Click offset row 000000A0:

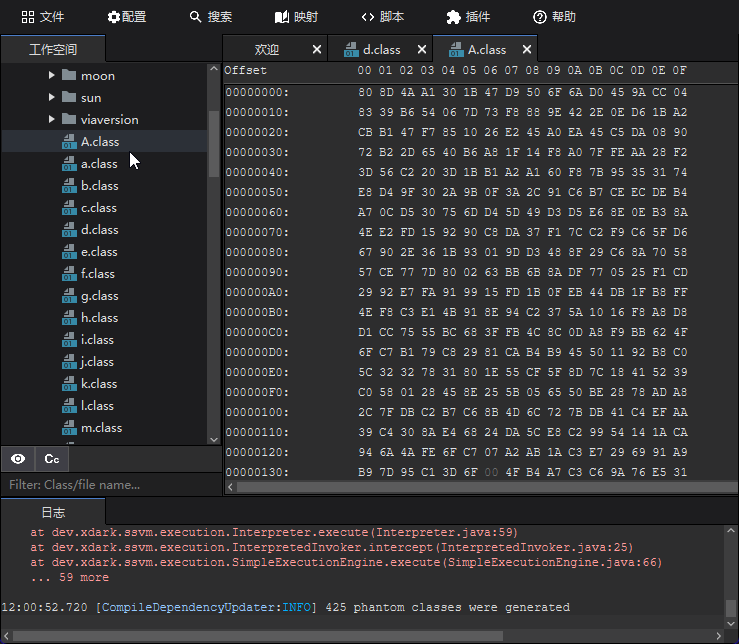(x=257, y=292)
